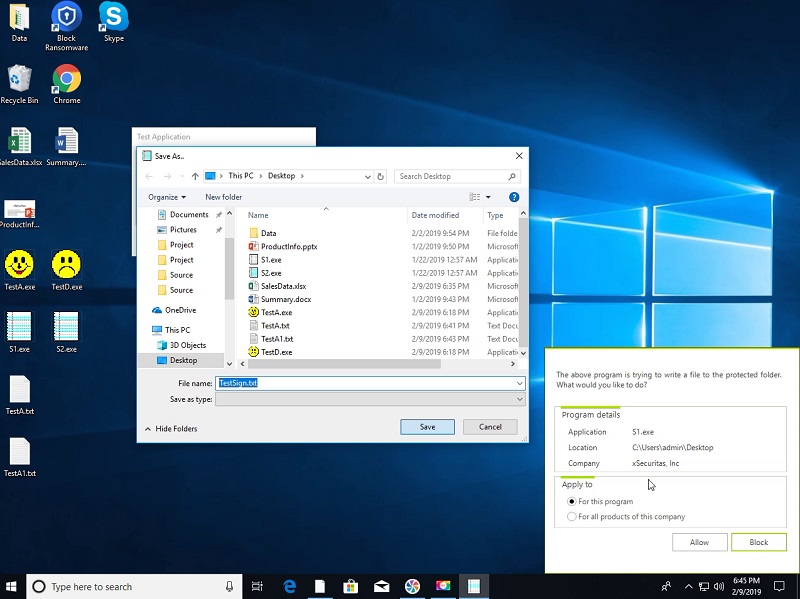Image resolution: width=800 pixels, height=599 pixels.
Task: Select OneDrive in the navigation pane
Action: click(174, 310)
